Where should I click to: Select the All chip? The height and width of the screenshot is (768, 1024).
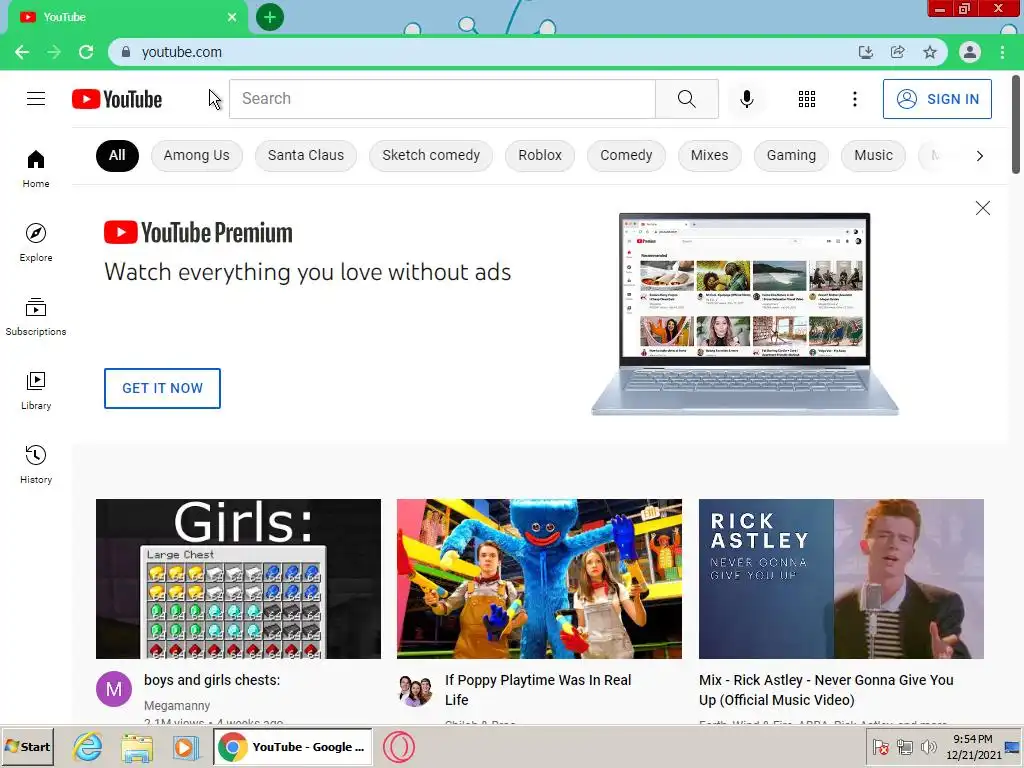pyautogui.click(x=117, y=155)
